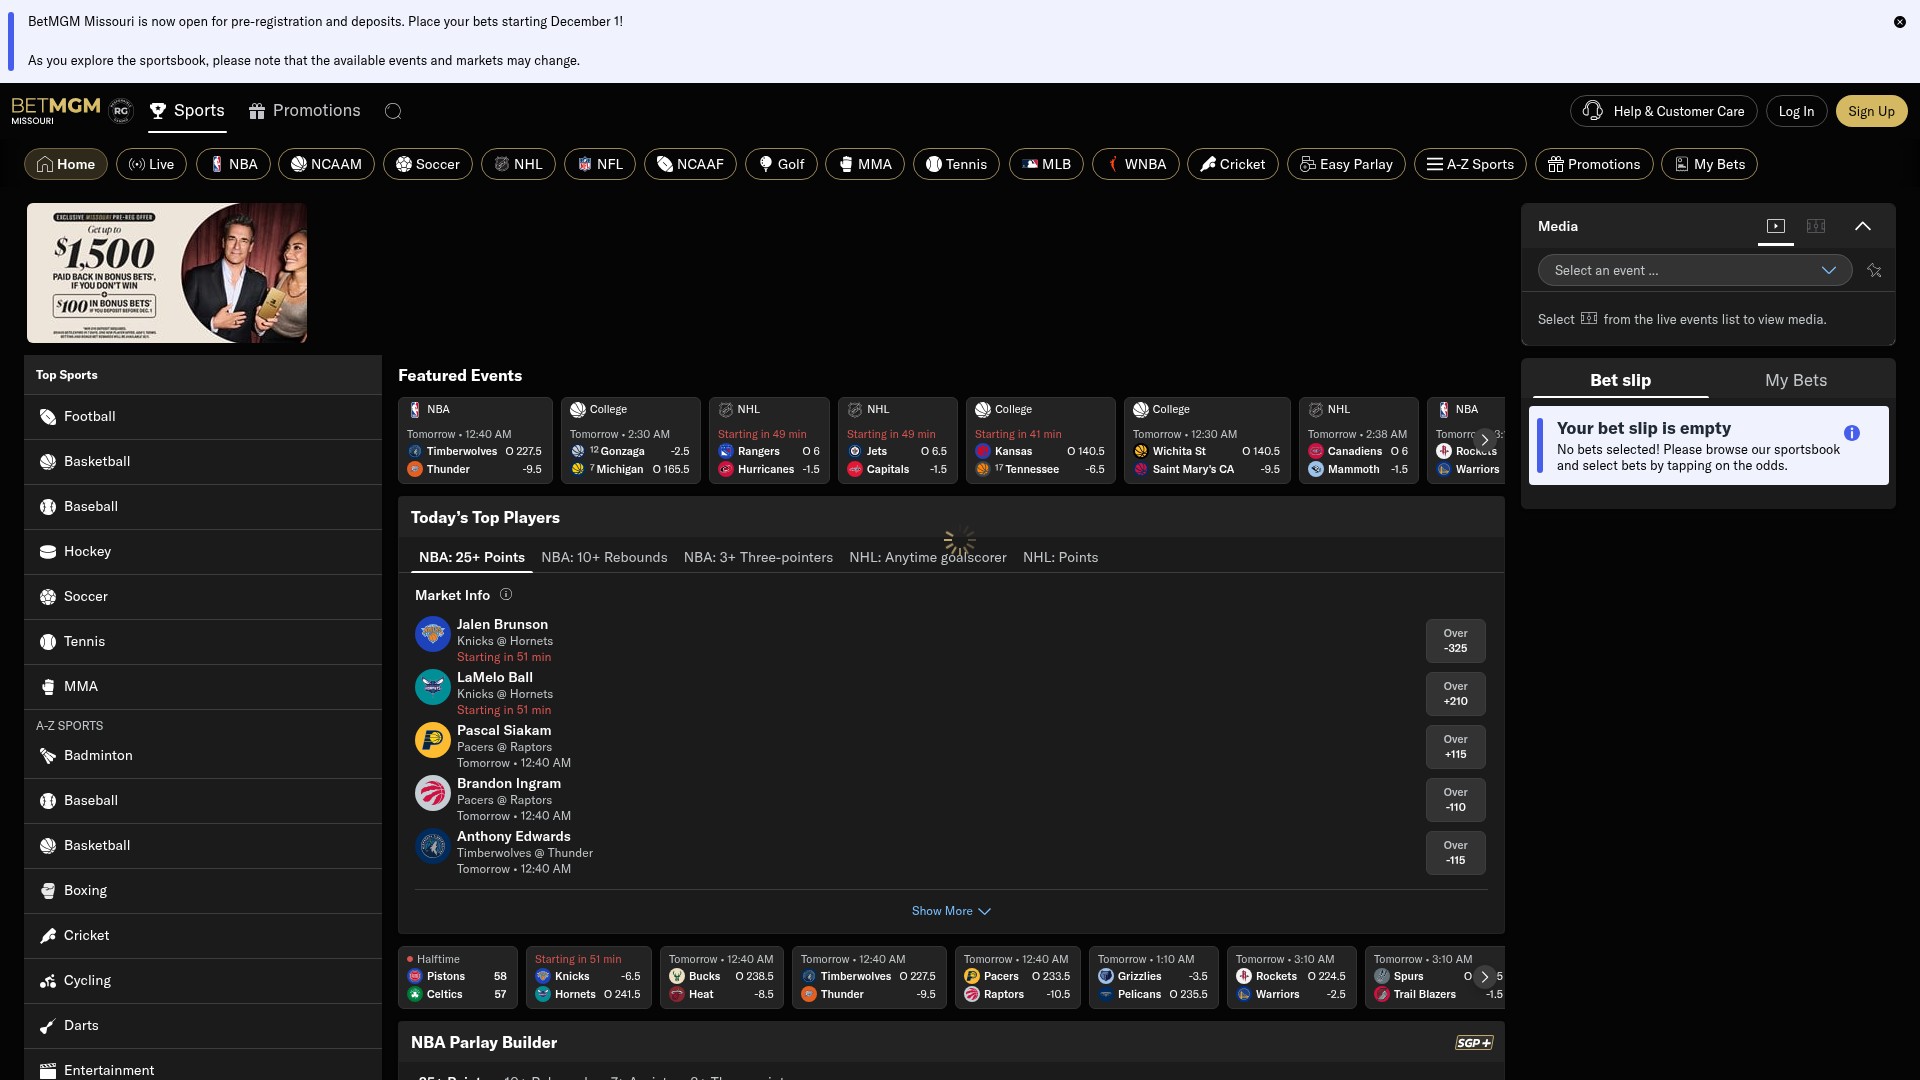This screenshot has width=1920, height=1080.
Task: Click the favorite star icon in Media
Action: [x=1874, y=270]
